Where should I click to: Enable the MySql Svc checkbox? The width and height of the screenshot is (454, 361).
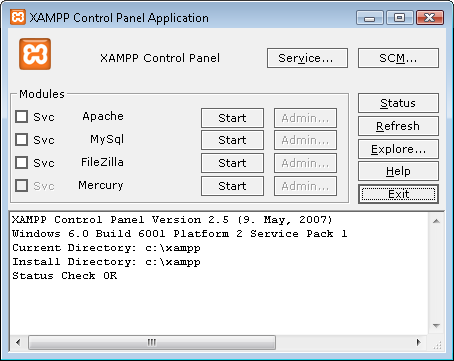[22, 140]
